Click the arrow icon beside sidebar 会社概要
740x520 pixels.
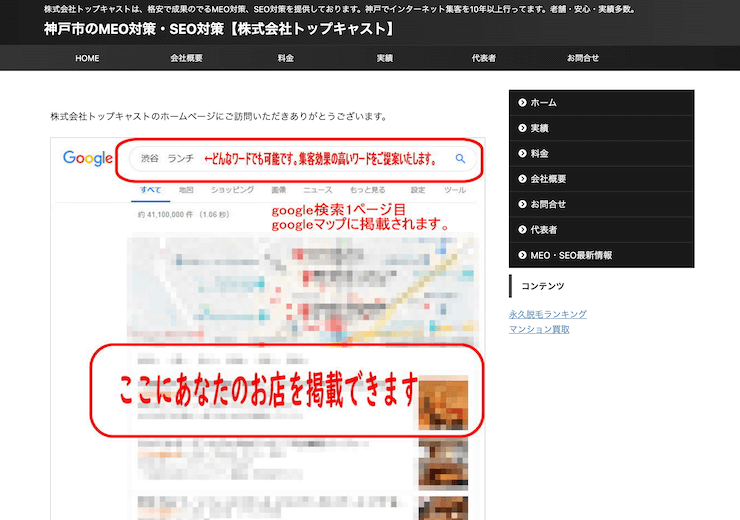pyautogui.click(x=522, y=179)
